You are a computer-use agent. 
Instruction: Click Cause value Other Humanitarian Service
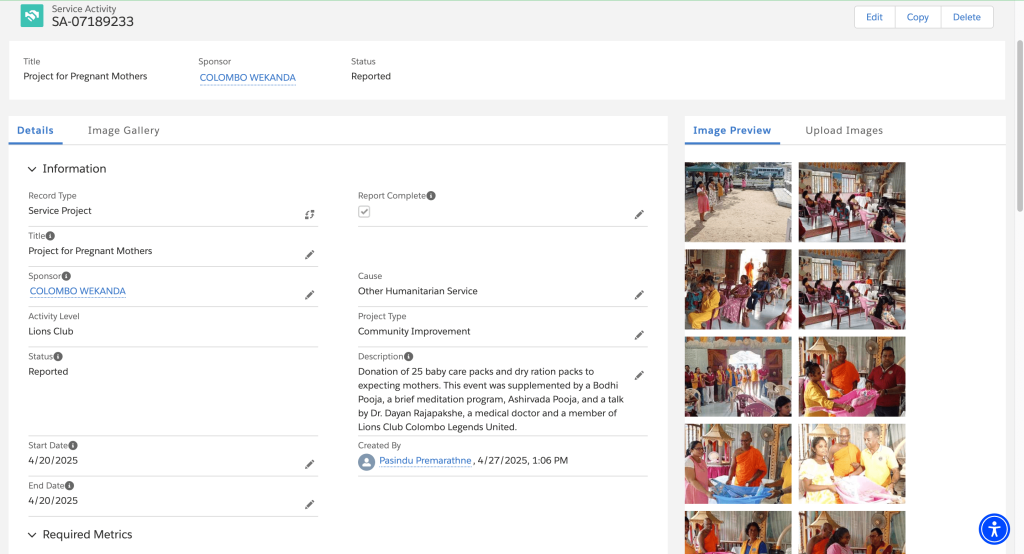(x=417, y=291)
